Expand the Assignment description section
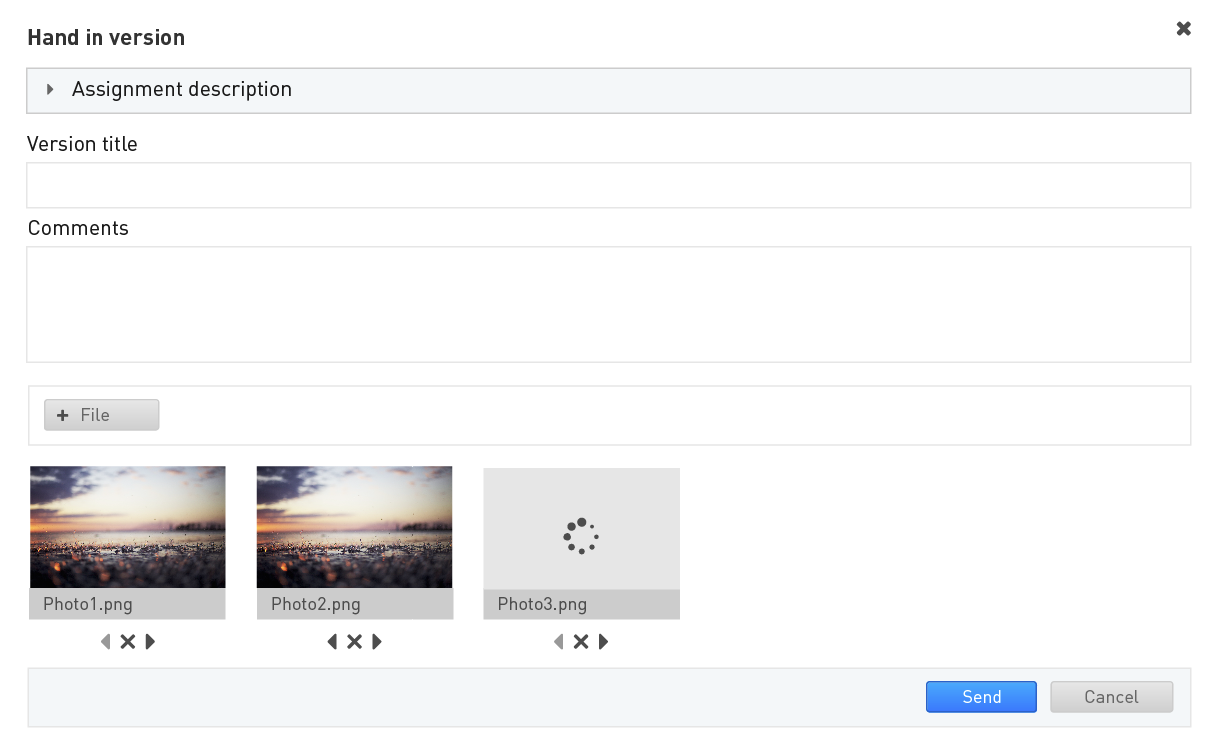Viewport: 1222px width, 749px height. point(608,90)
